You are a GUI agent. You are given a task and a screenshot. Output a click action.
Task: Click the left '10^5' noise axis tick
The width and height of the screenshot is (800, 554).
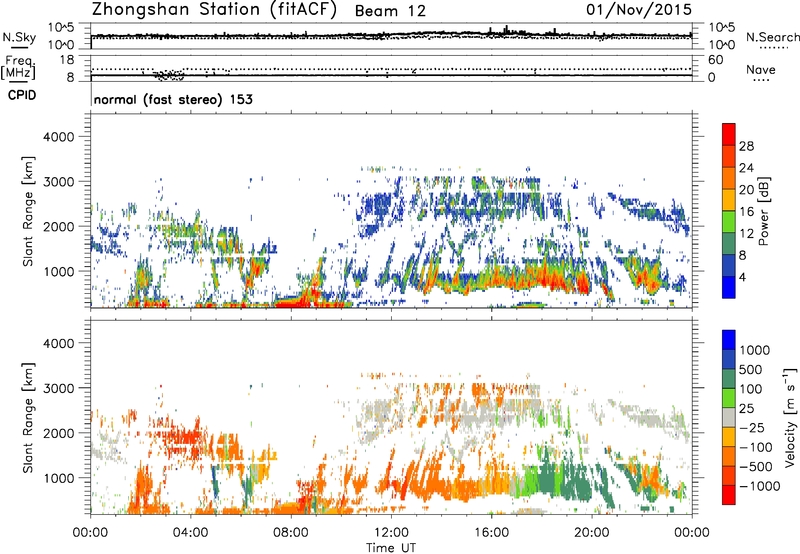[61, 28]
